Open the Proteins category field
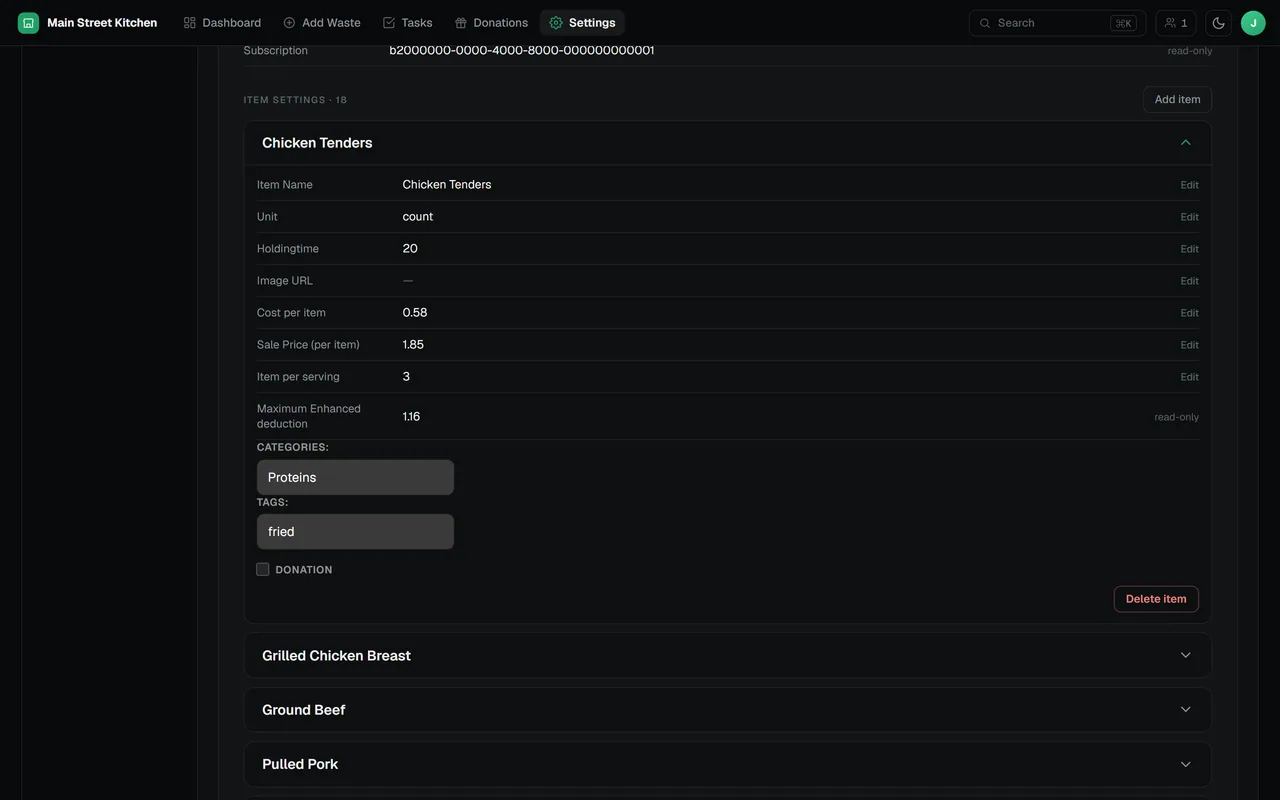 pyautogui.click(x=355, y=477)
